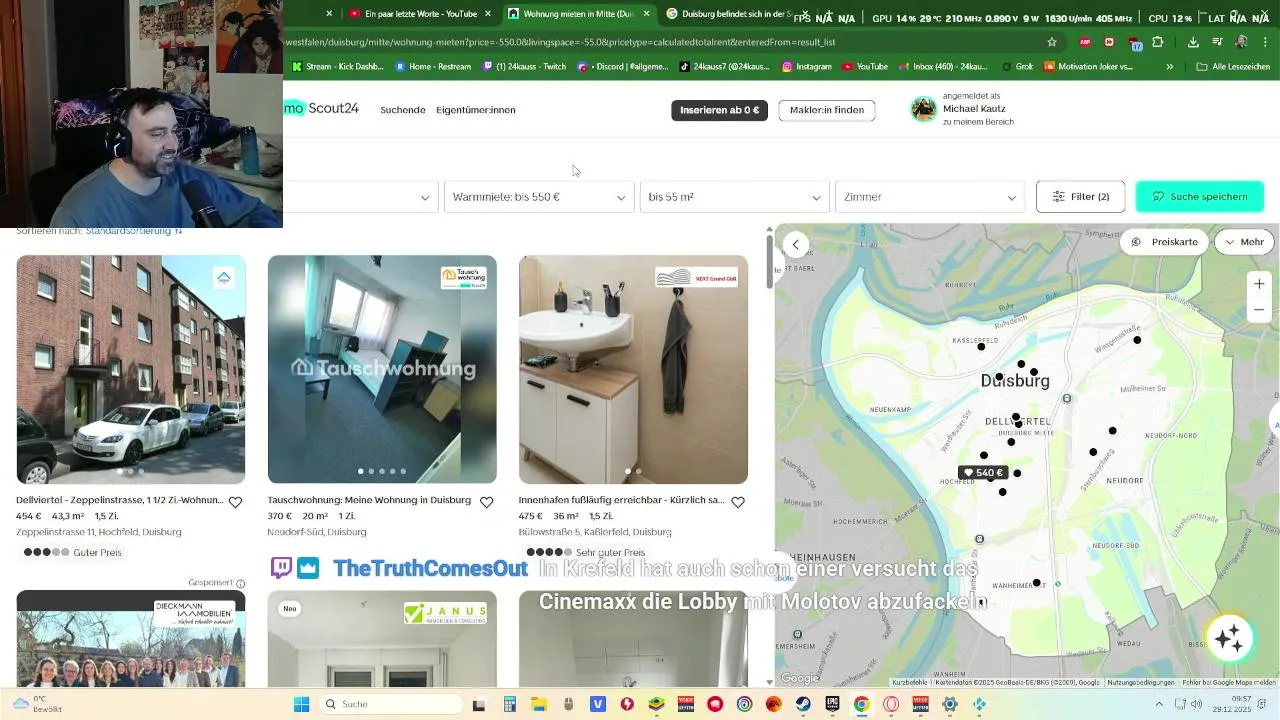
Task: Open the Instagram bookmark
Action: click(x=807, y=67)
